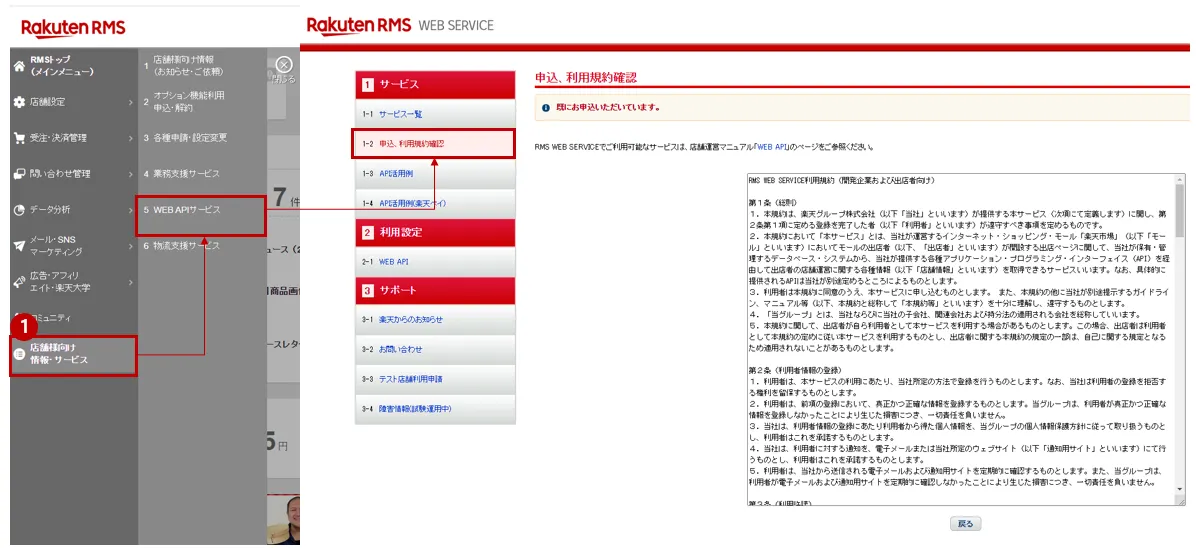Open 3-4 障害情報(試験運用中) link
Image resolution: width=1196 pixels, height=548 pixels.
click(x=416, y=408)
